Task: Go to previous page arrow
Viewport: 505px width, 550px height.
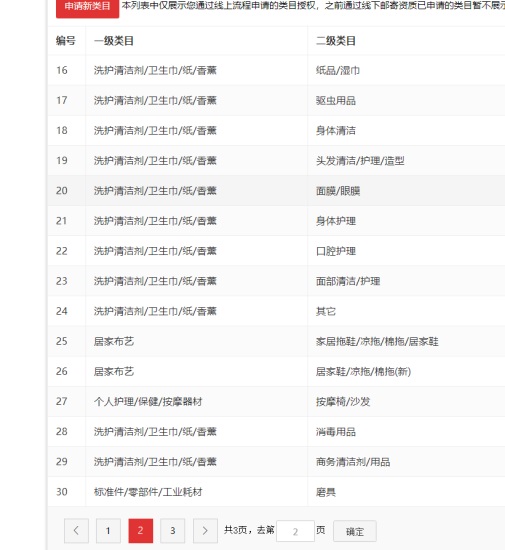Action: [x=76, y=530]
